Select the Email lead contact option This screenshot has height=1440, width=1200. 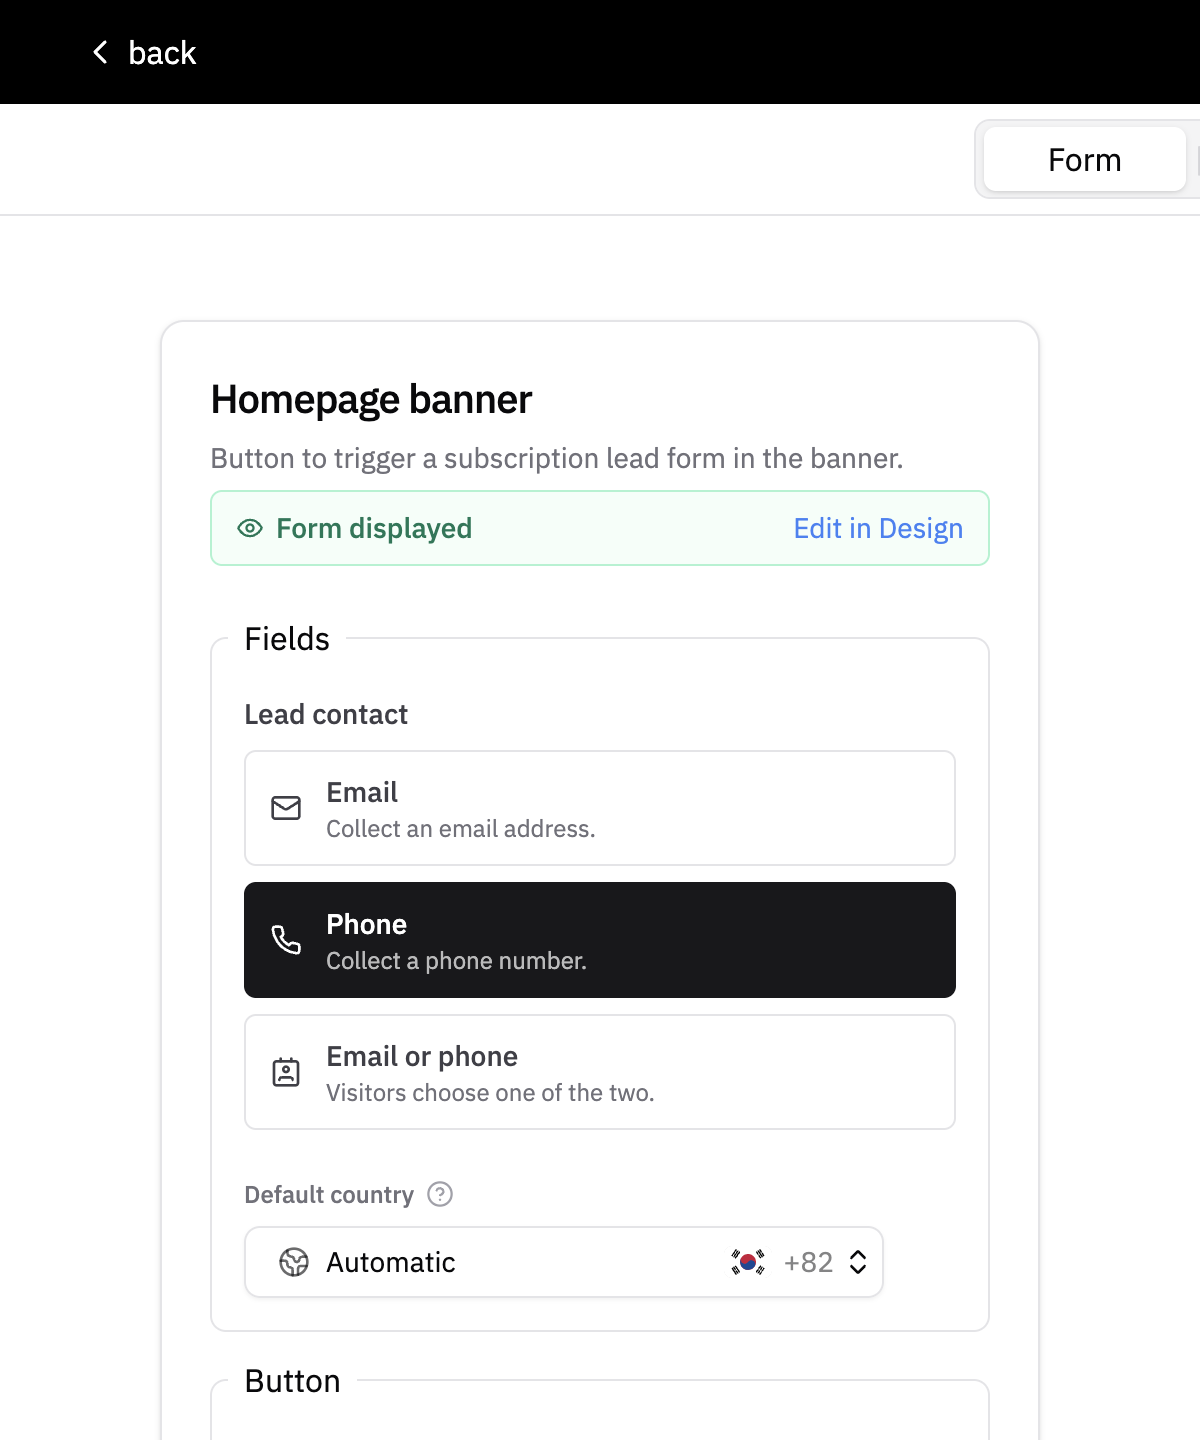point(600,808)
